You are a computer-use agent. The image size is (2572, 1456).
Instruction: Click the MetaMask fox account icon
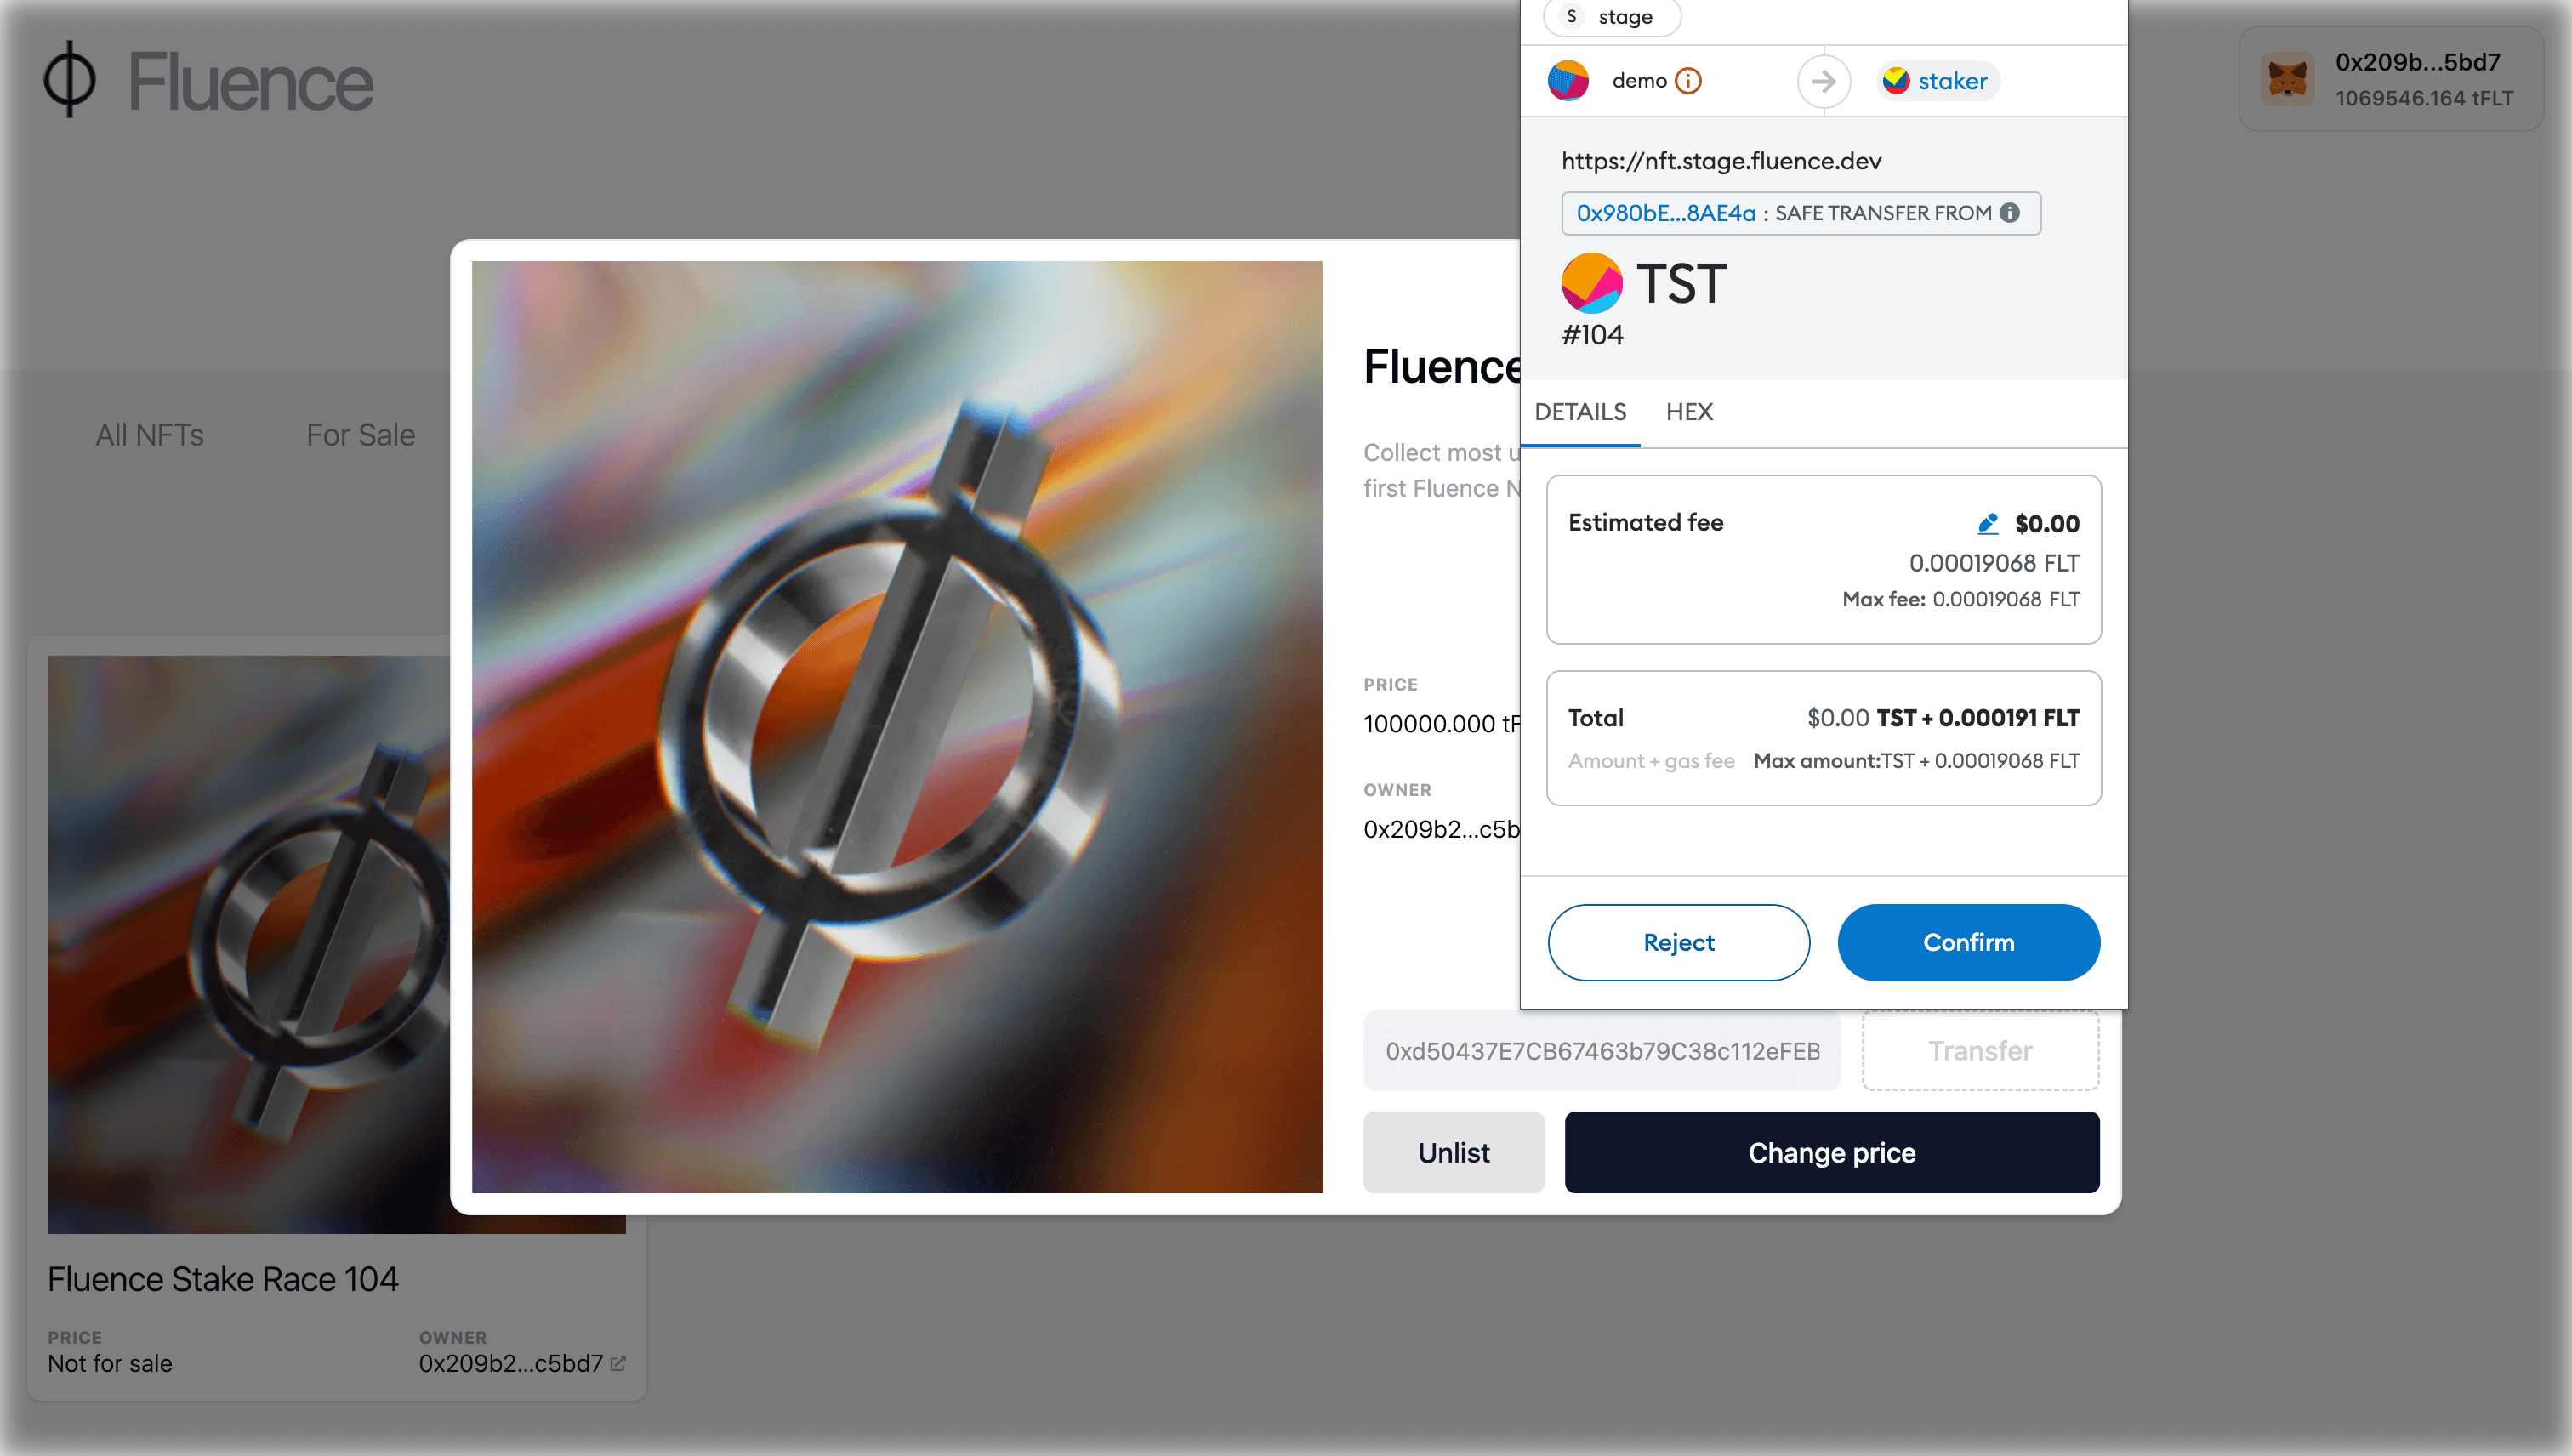coord(2289,79)
